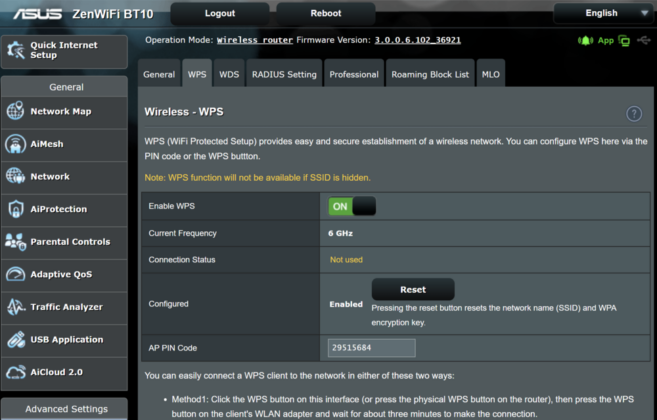Screen dimensions: 657x420
Task: Open the RADIUS Setting tab
Action: point(284,74)
